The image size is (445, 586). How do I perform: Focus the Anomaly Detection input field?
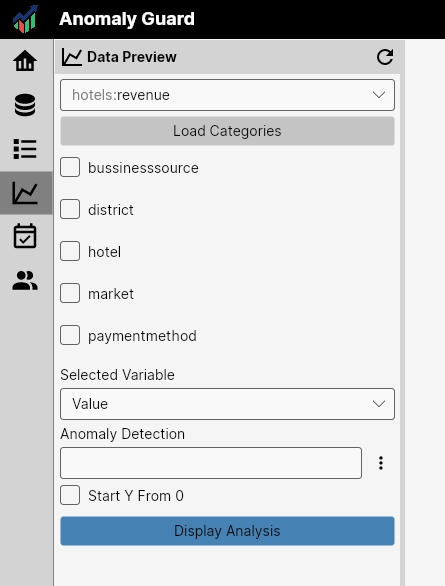211,463
